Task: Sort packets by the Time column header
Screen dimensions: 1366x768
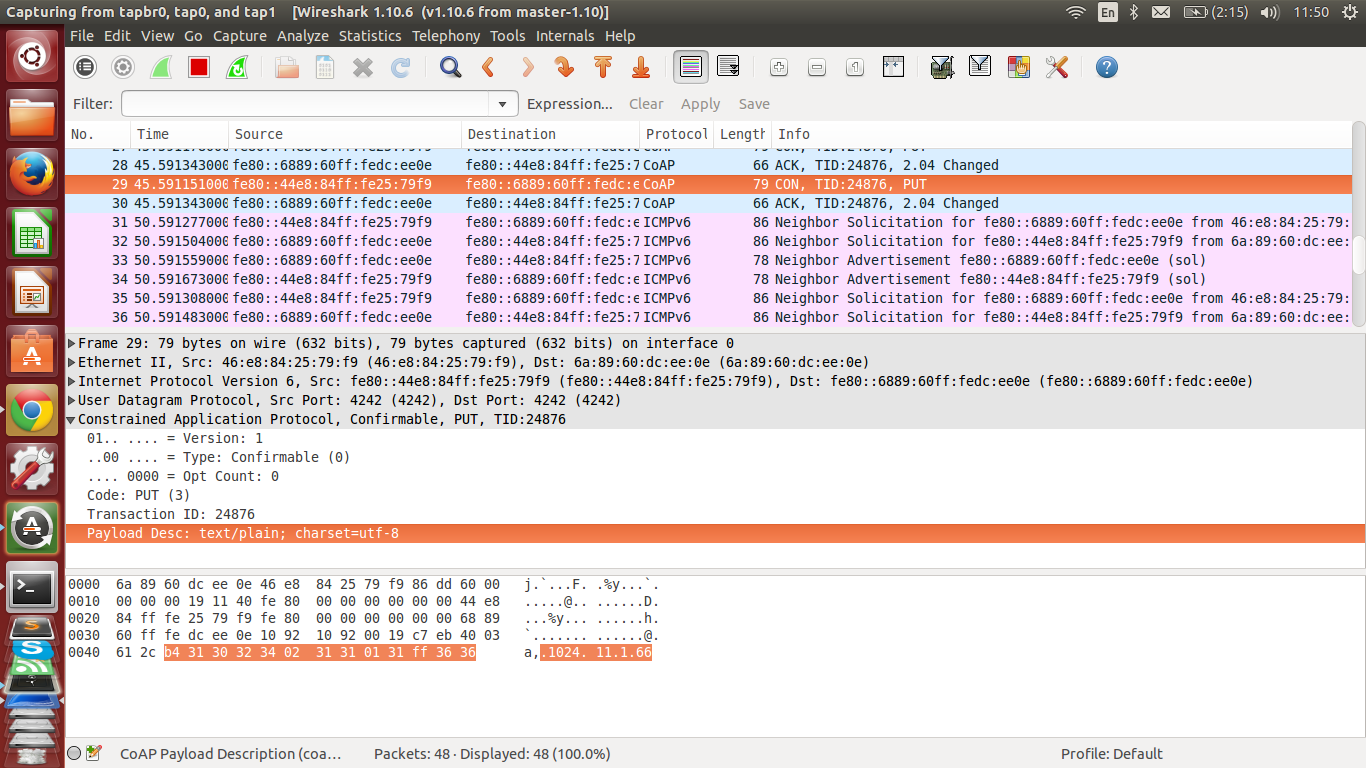Action: coord(180,134)
